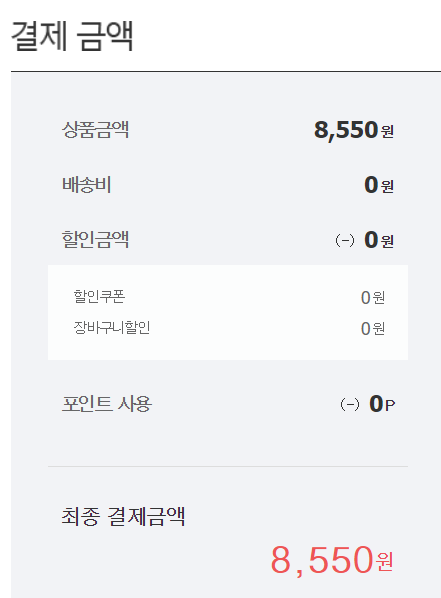Click the white discount detail box

click(228, 312)
